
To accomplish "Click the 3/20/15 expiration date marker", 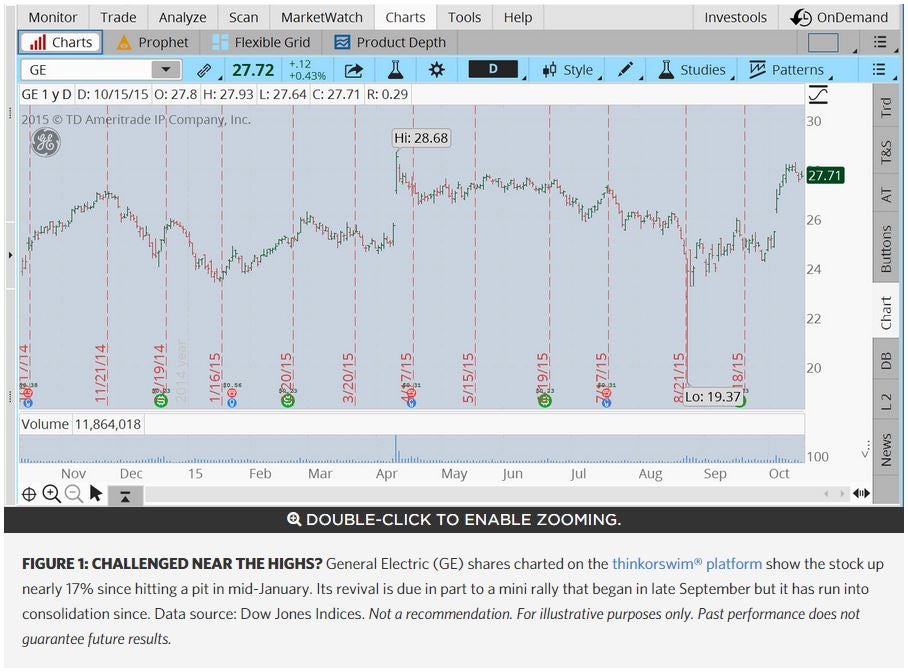I will click(x=347, y=377).
